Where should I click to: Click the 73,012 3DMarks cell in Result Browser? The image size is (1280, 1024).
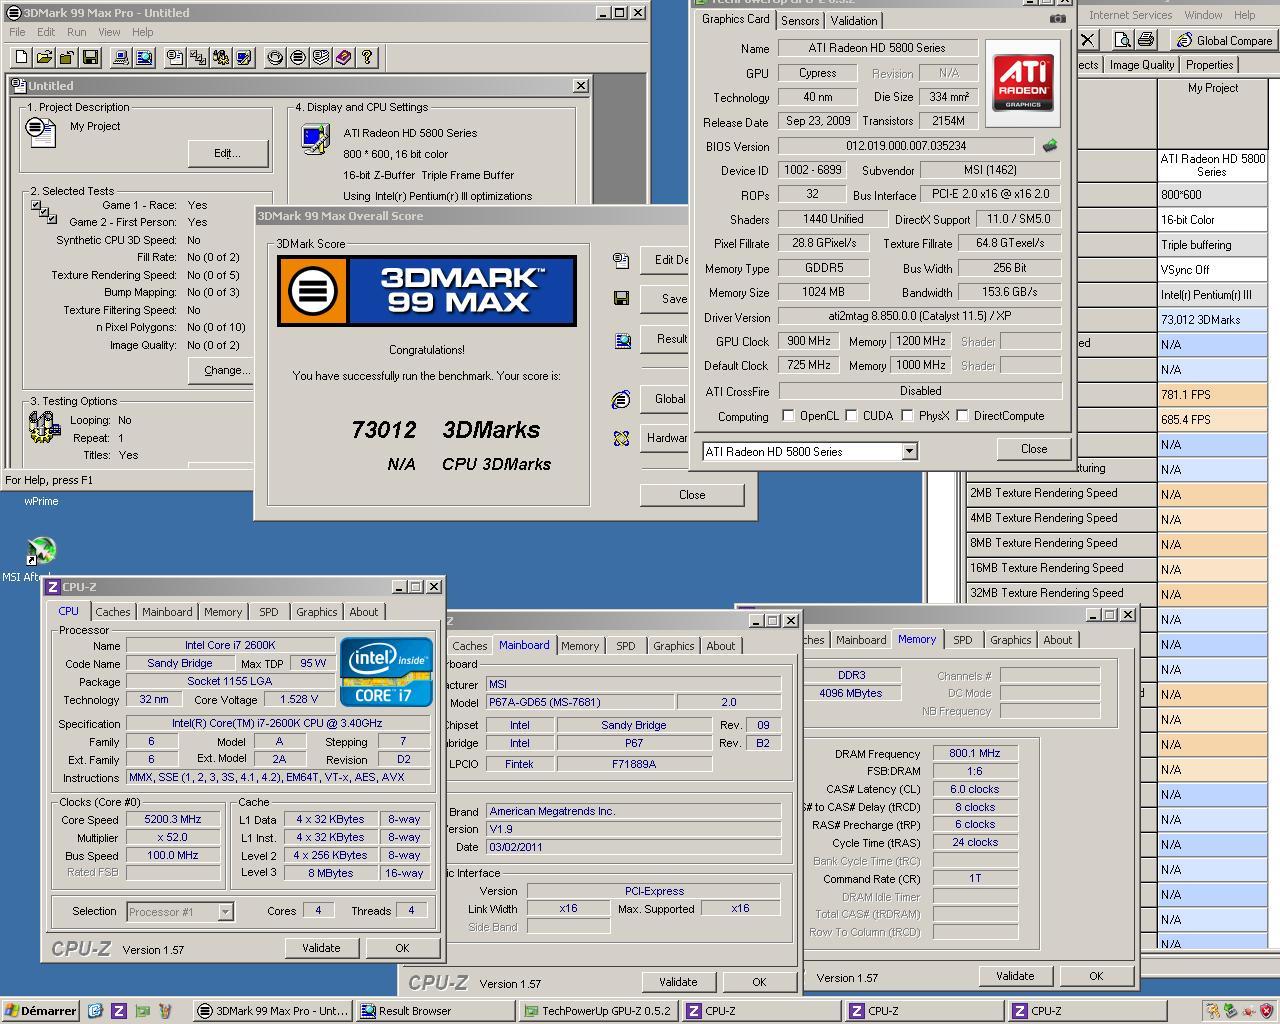point(1213,320)
